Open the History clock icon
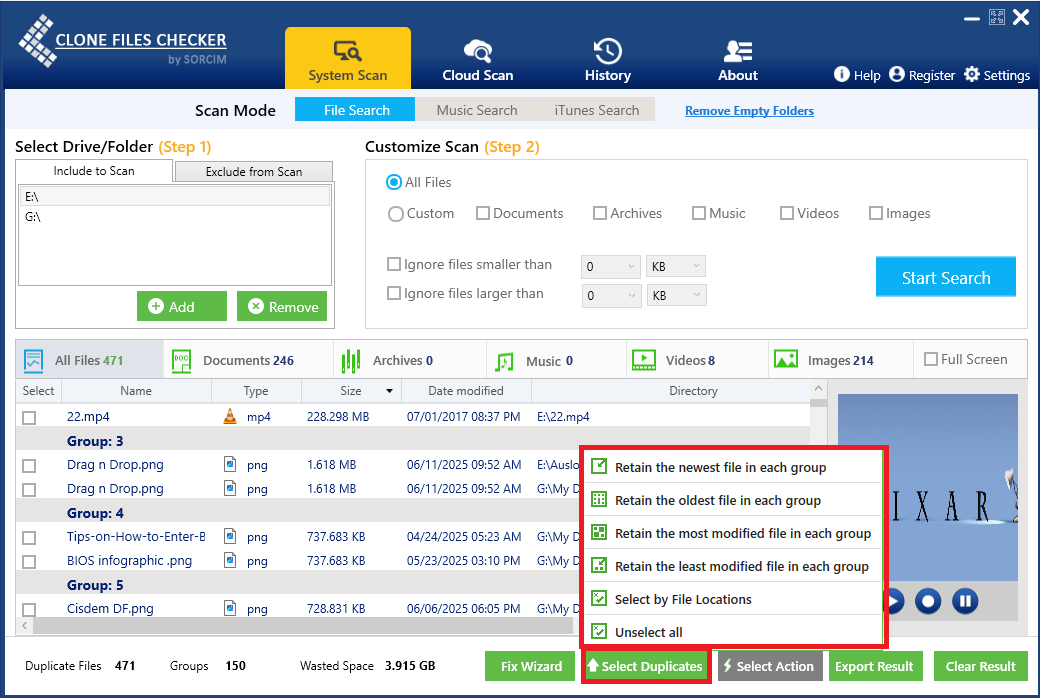The height and width of the screenshot is (698, 1040). pos(607,51)
